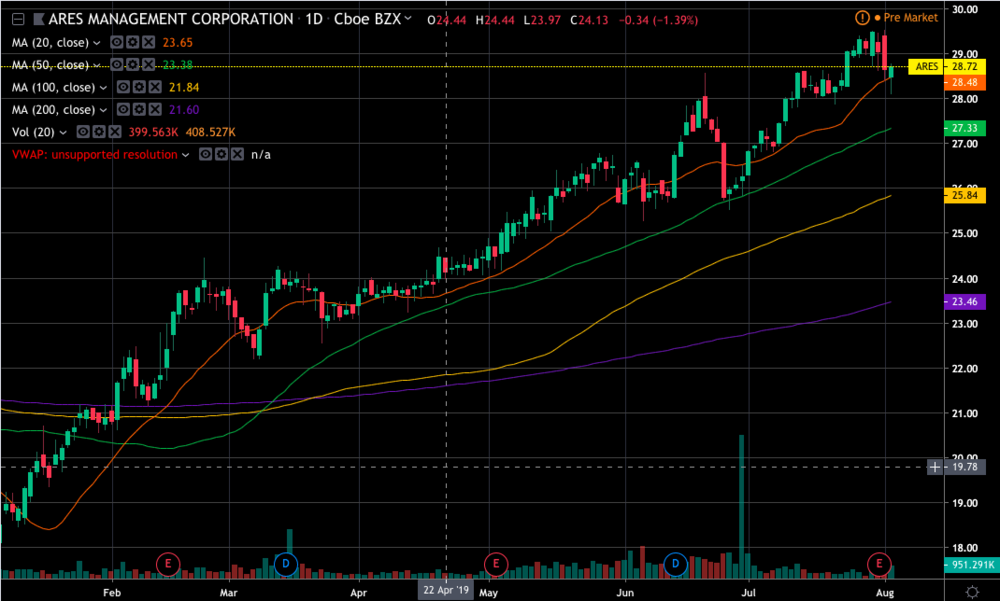Click the Pre Market warning icon
This screenshot has height=601, width=1000.
pos(863,18)
